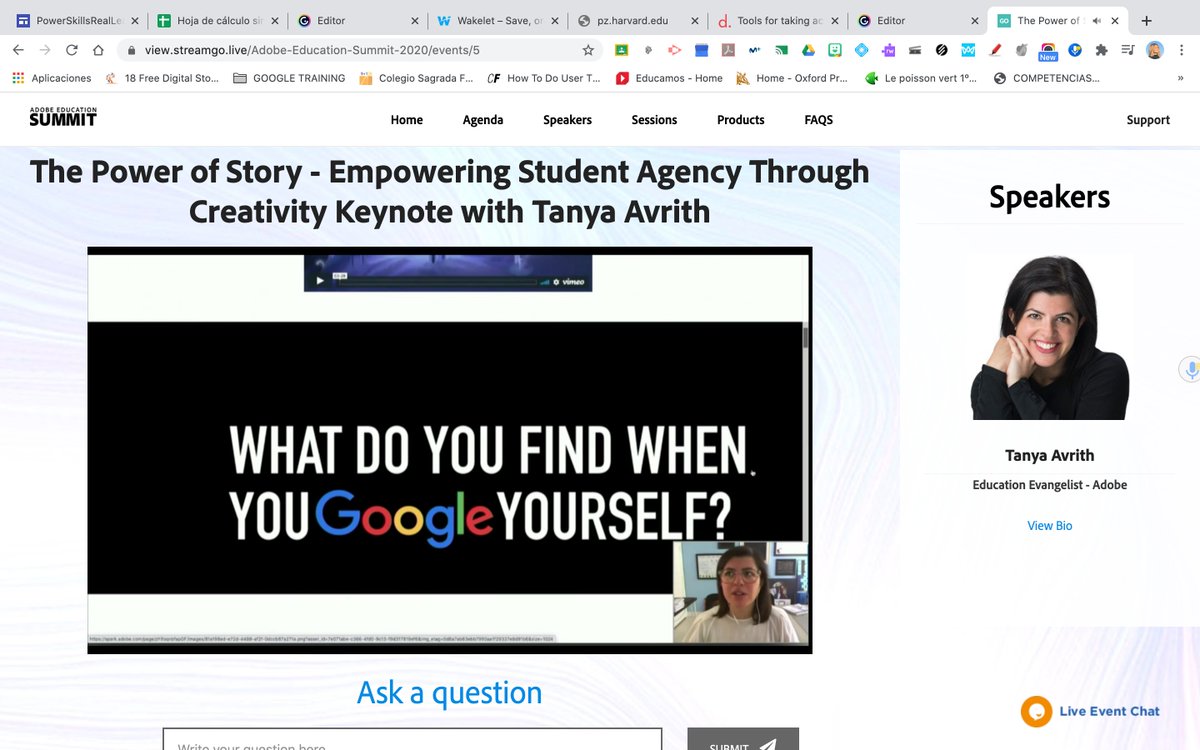The width and height of the screenshot is (1200, 750).
Task: Open the clapperboard extension icon
Action: coord(914,50)
